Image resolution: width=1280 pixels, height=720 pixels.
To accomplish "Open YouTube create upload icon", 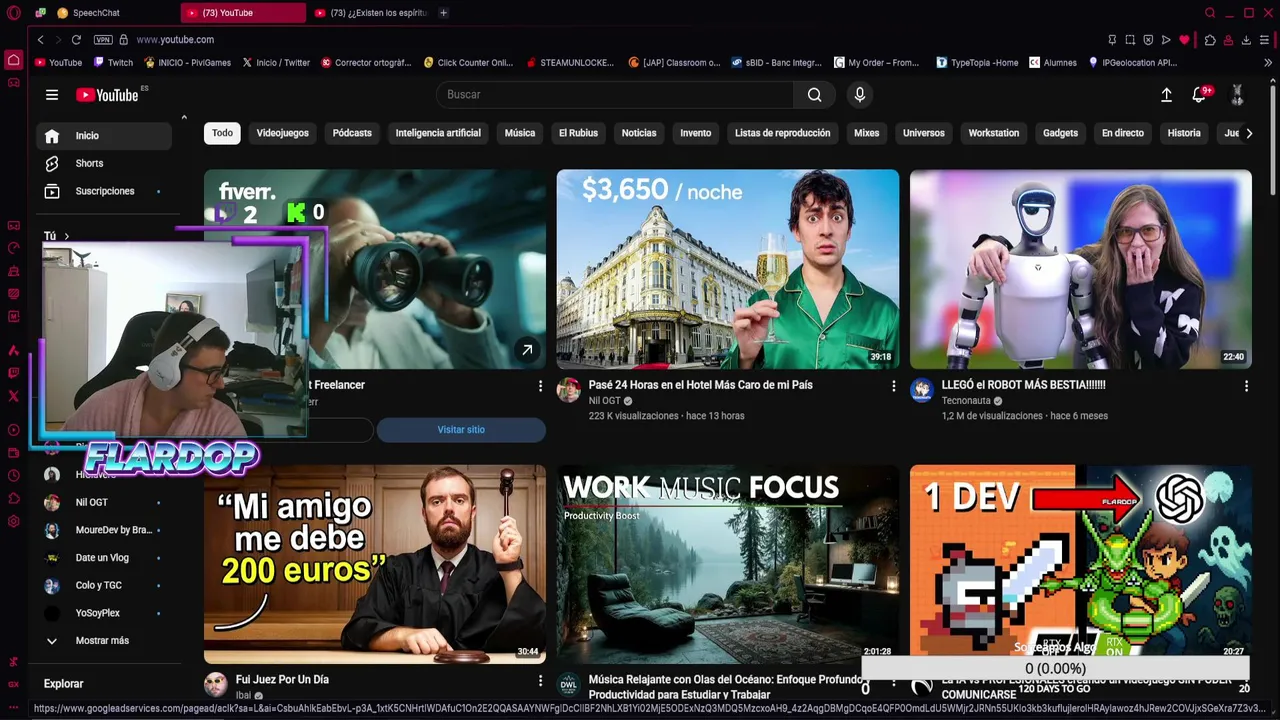I will (x=1166, y=95).
